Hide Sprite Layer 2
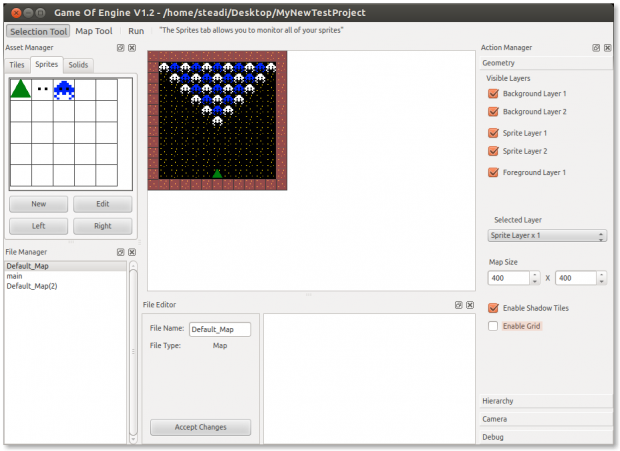Viewport: 620px width, 451px height. pyautogui.click(x=493, y=151)
